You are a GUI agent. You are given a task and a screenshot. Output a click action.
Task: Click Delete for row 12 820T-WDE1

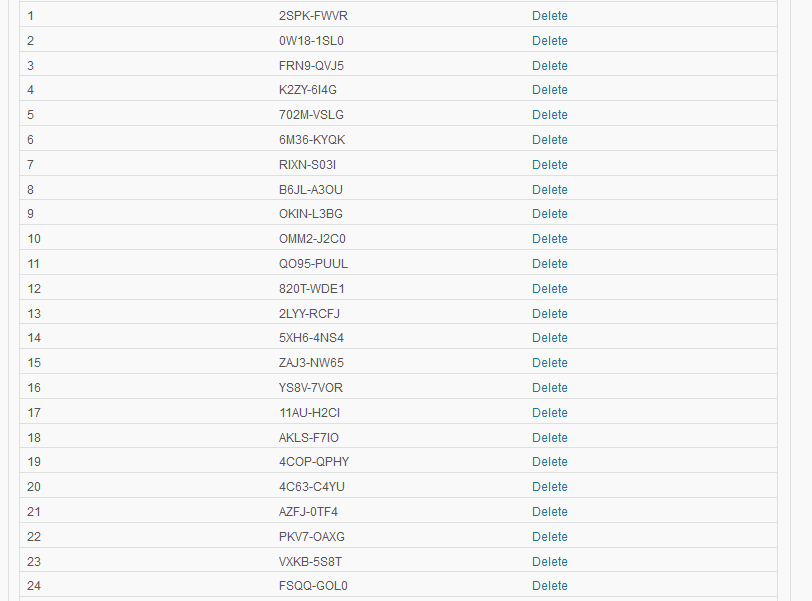click(x=549, y=289)
